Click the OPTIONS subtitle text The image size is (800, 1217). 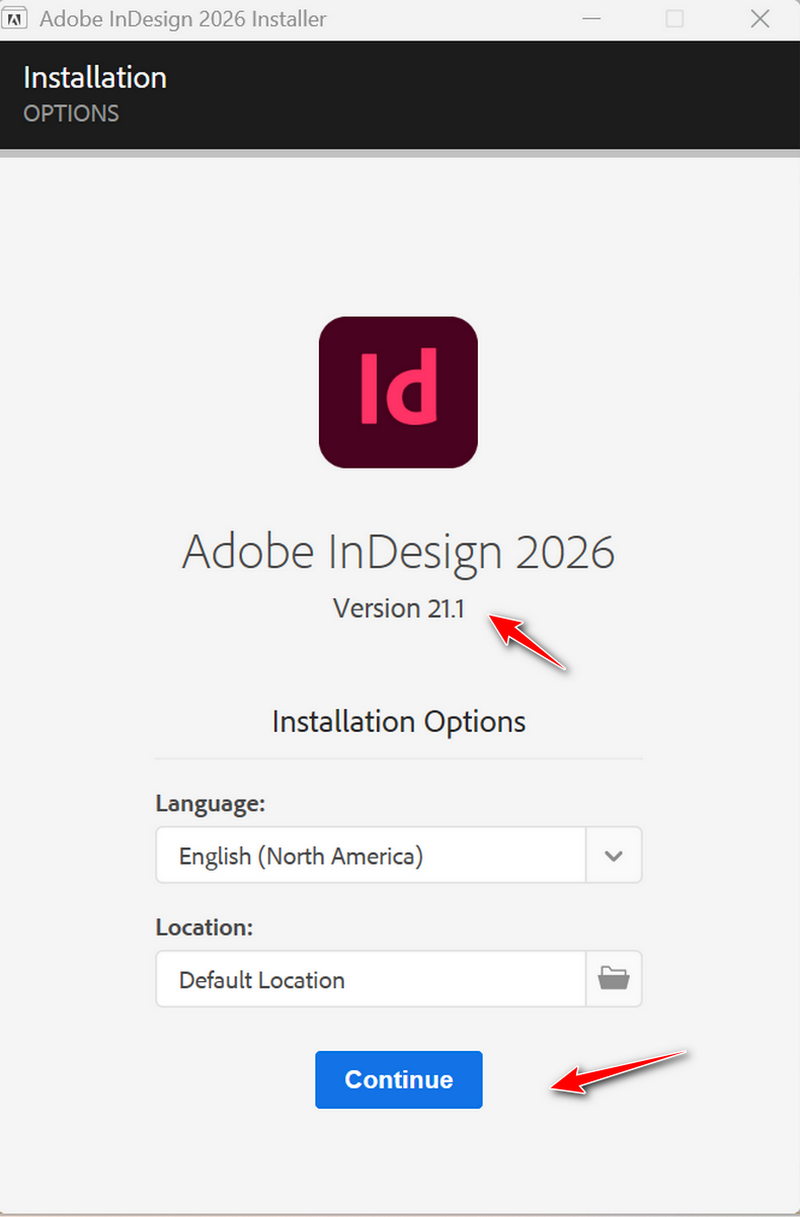(x=71, y=113)
